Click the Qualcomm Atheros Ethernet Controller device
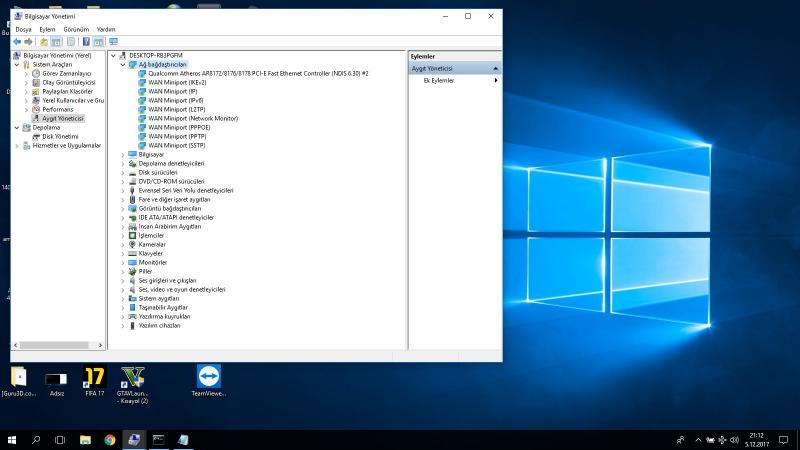 tap(258, 73)
